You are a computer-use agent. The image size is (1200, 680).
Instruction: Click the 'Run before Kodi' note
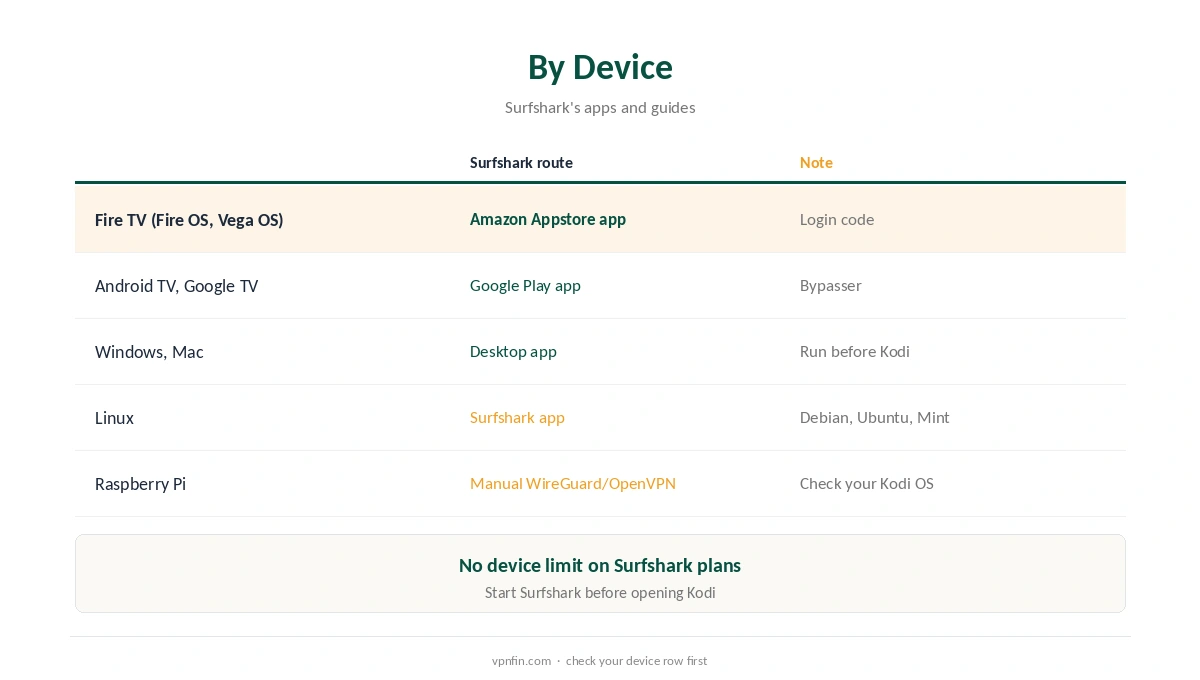[x=855, y=351]
